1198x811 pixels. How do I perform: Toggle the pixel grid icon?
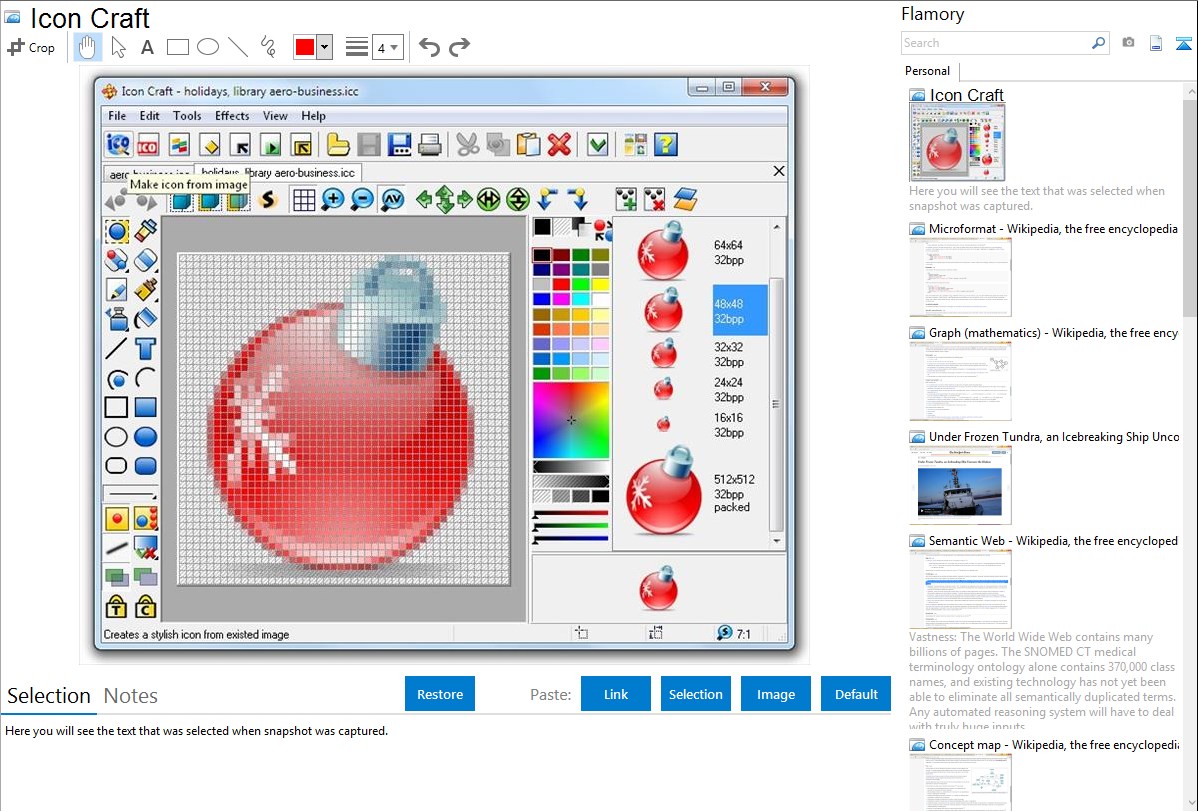304,200
